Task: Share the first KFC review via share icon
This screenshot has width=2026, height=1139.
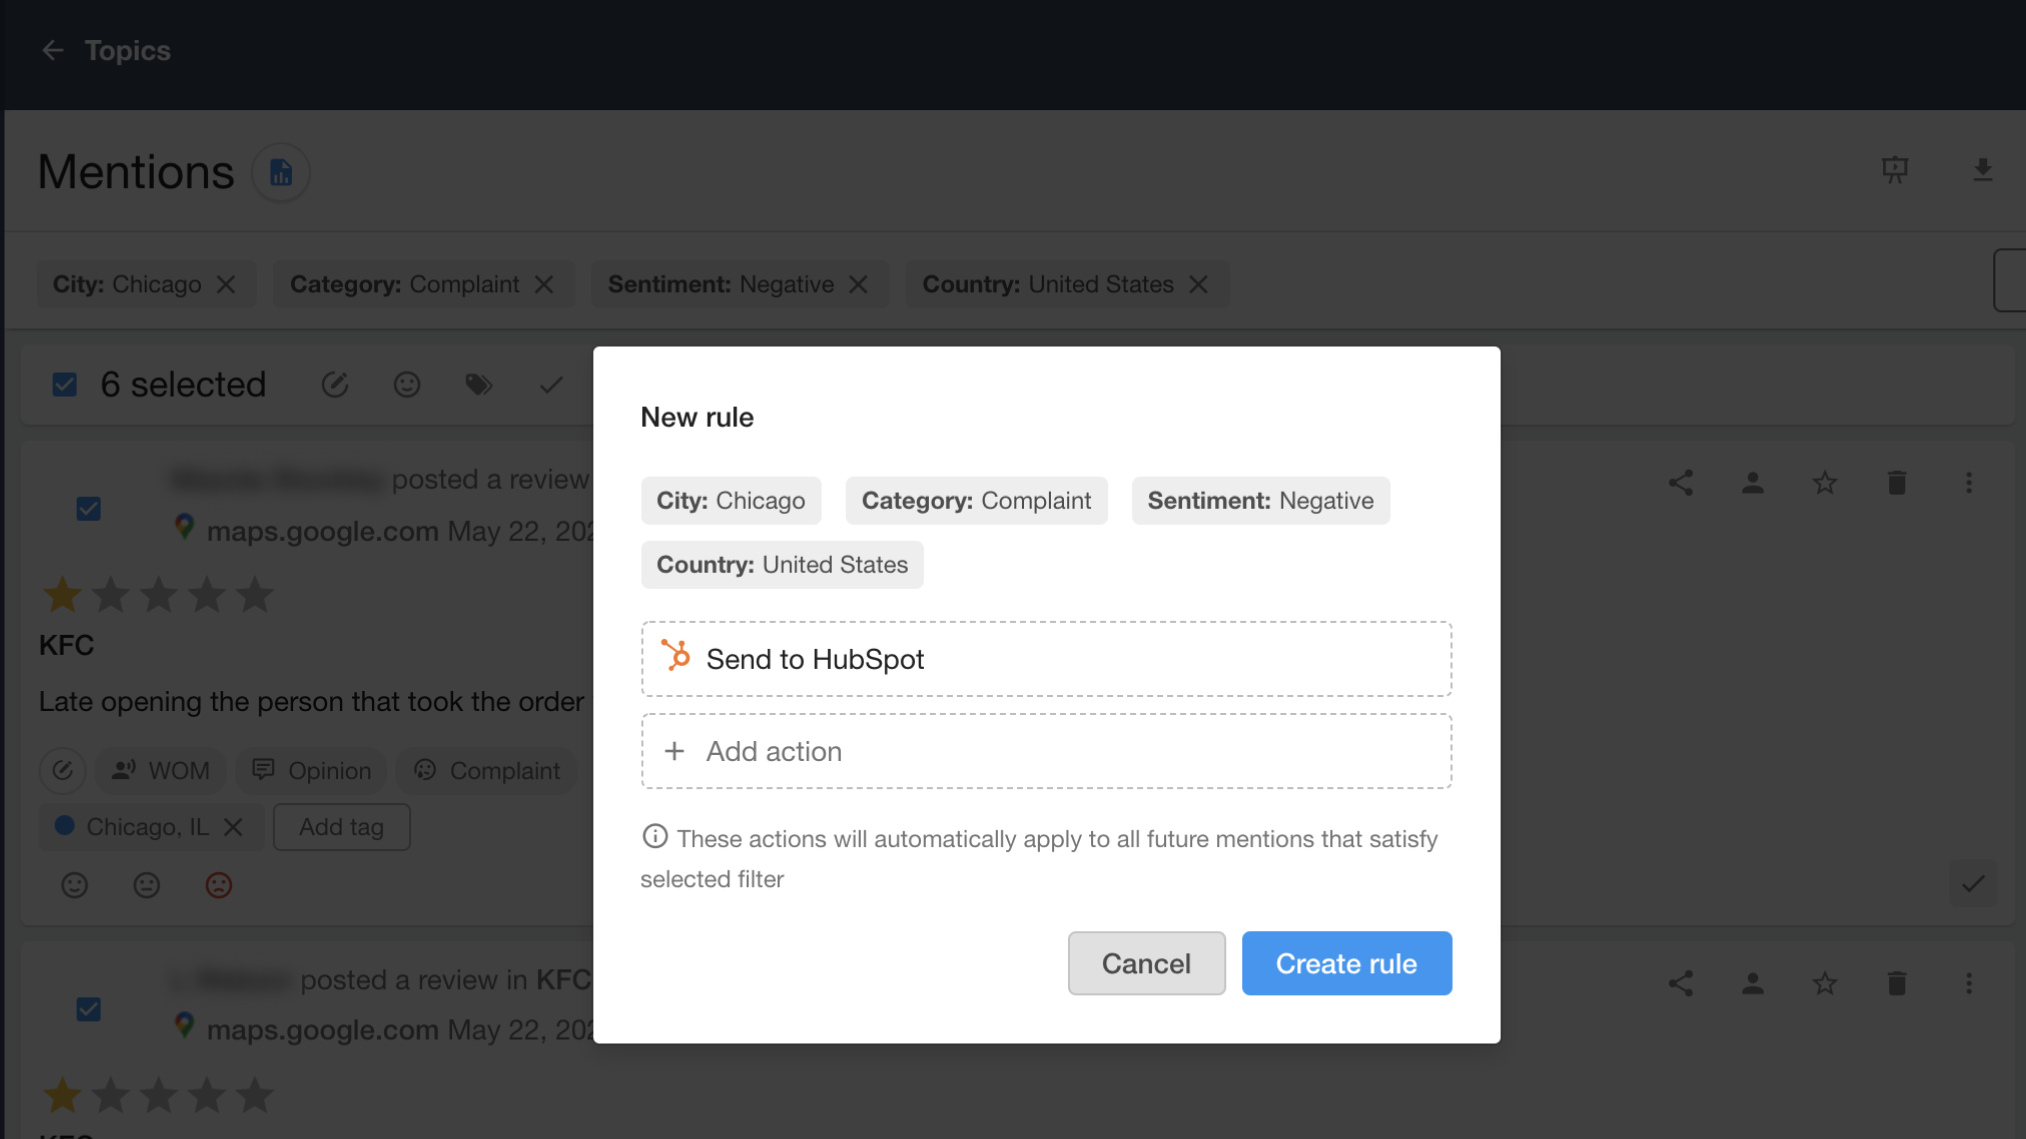Action: (x=1681, y=483)
